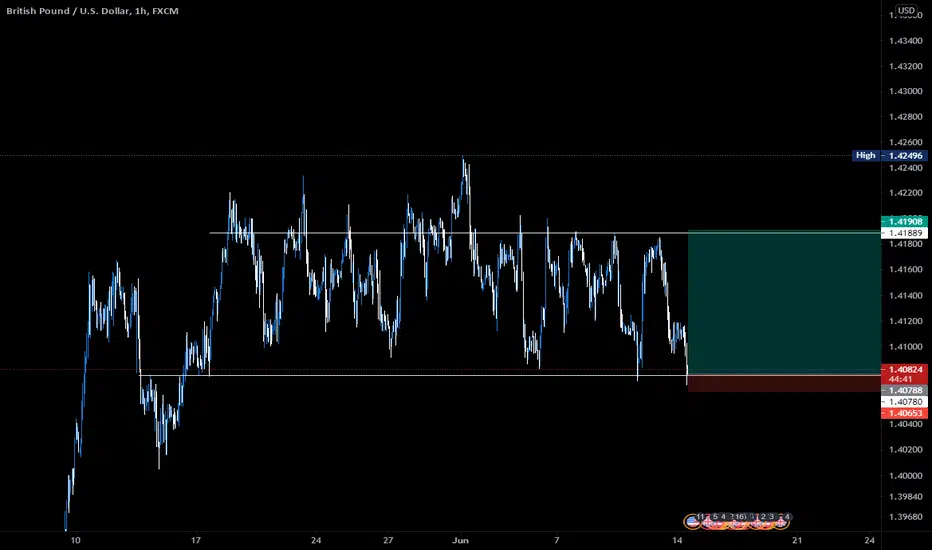
Task: Click the 21 date label on time axis
Action: pyautogui.click(x=797, y=540)
